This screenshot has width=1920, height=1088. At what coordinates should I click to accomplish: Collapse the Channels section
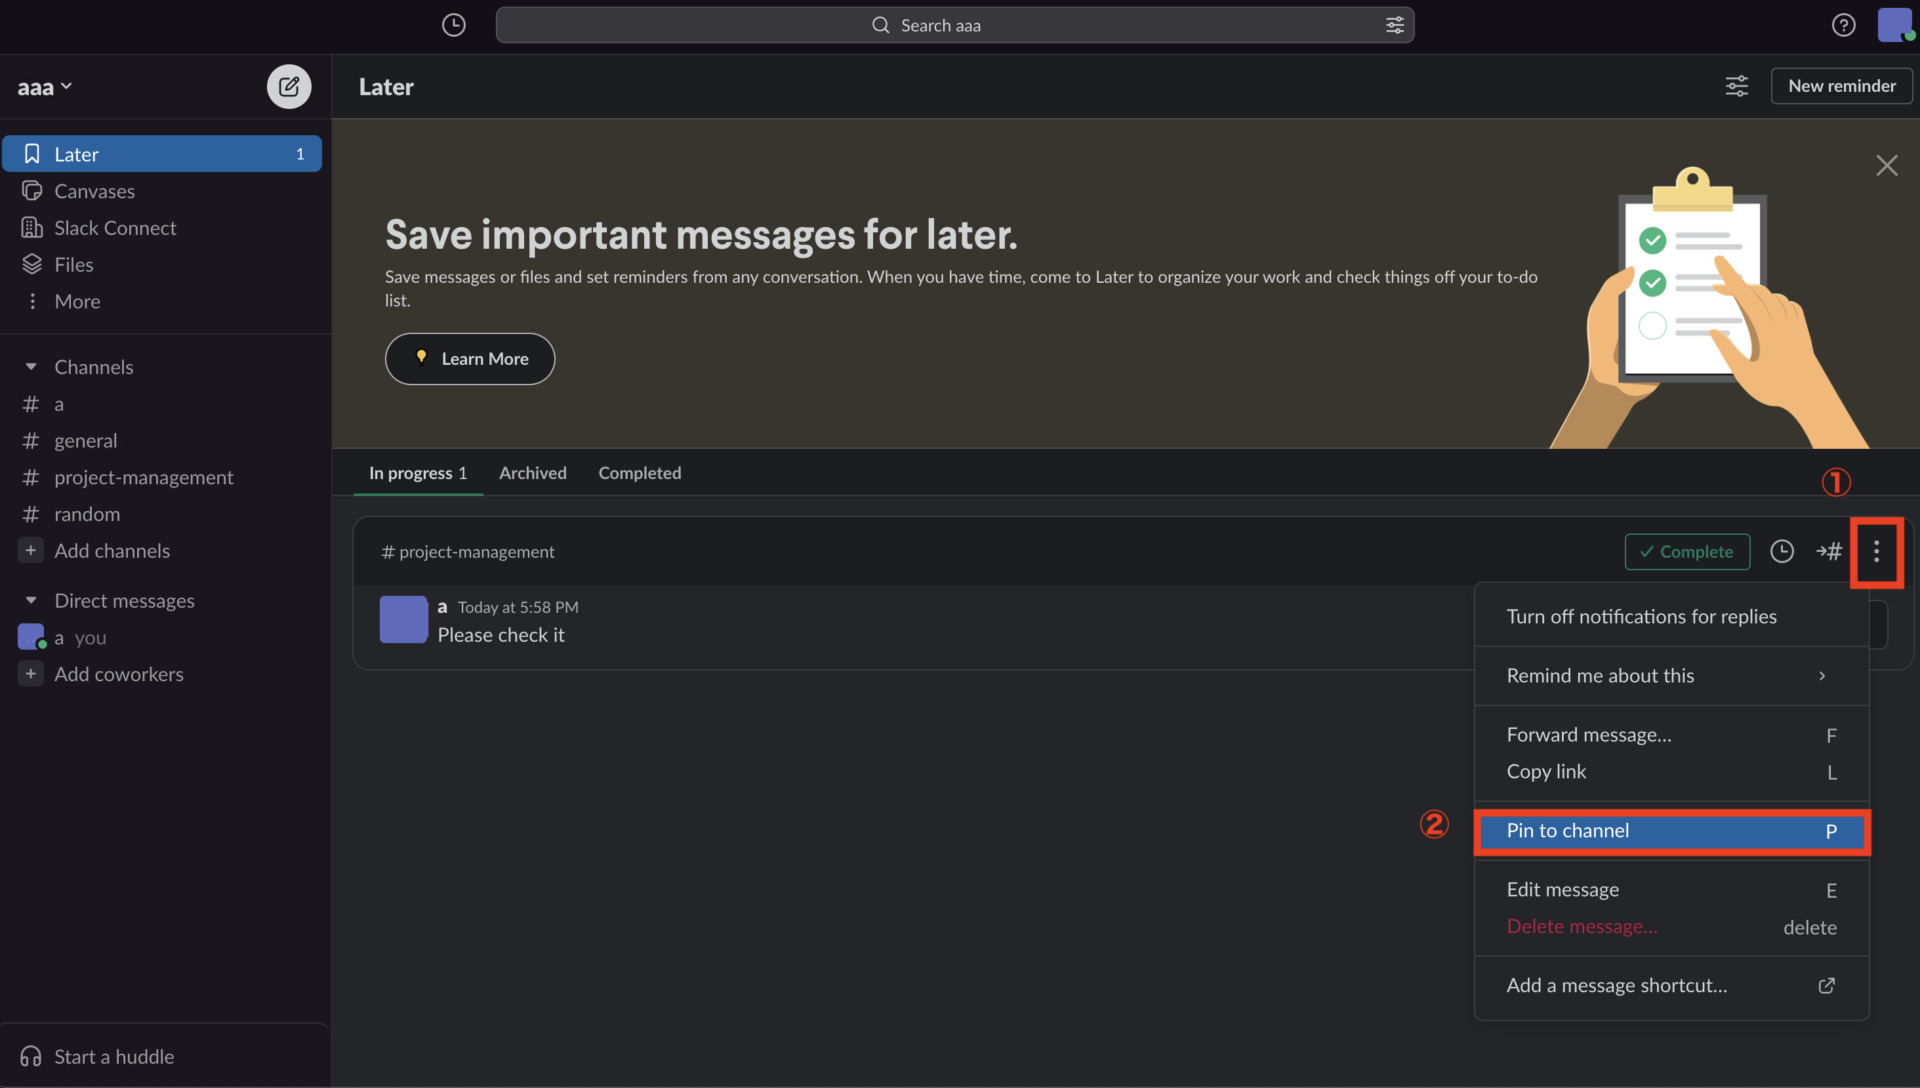(30, 367)
